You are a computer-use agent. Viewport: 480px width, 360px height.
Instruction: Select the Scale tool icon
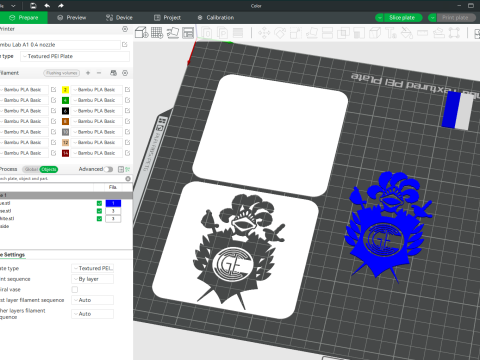point(296,33)
